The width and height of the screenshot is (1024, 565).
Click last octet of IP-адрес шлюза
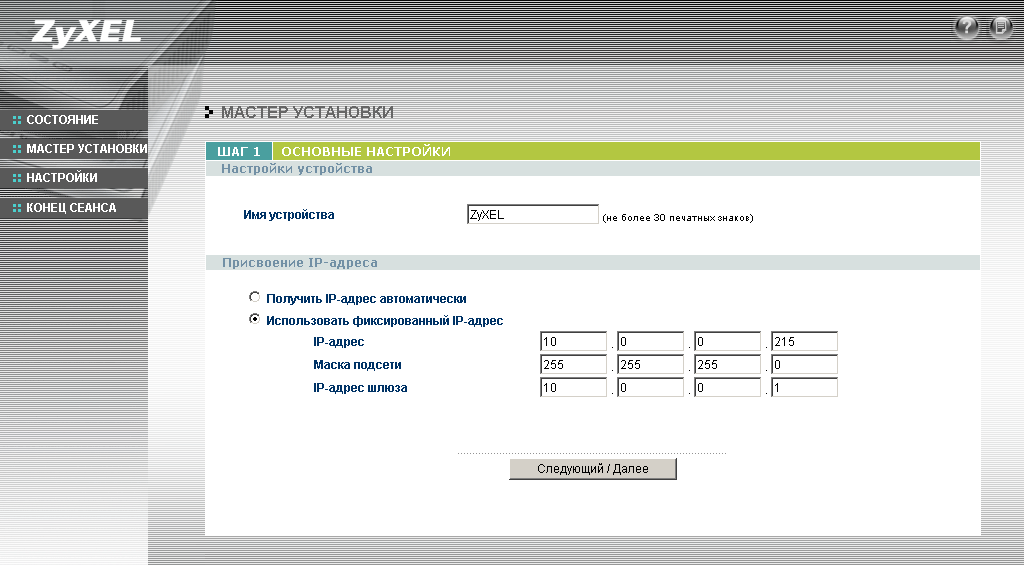click(x=804, y=387)
